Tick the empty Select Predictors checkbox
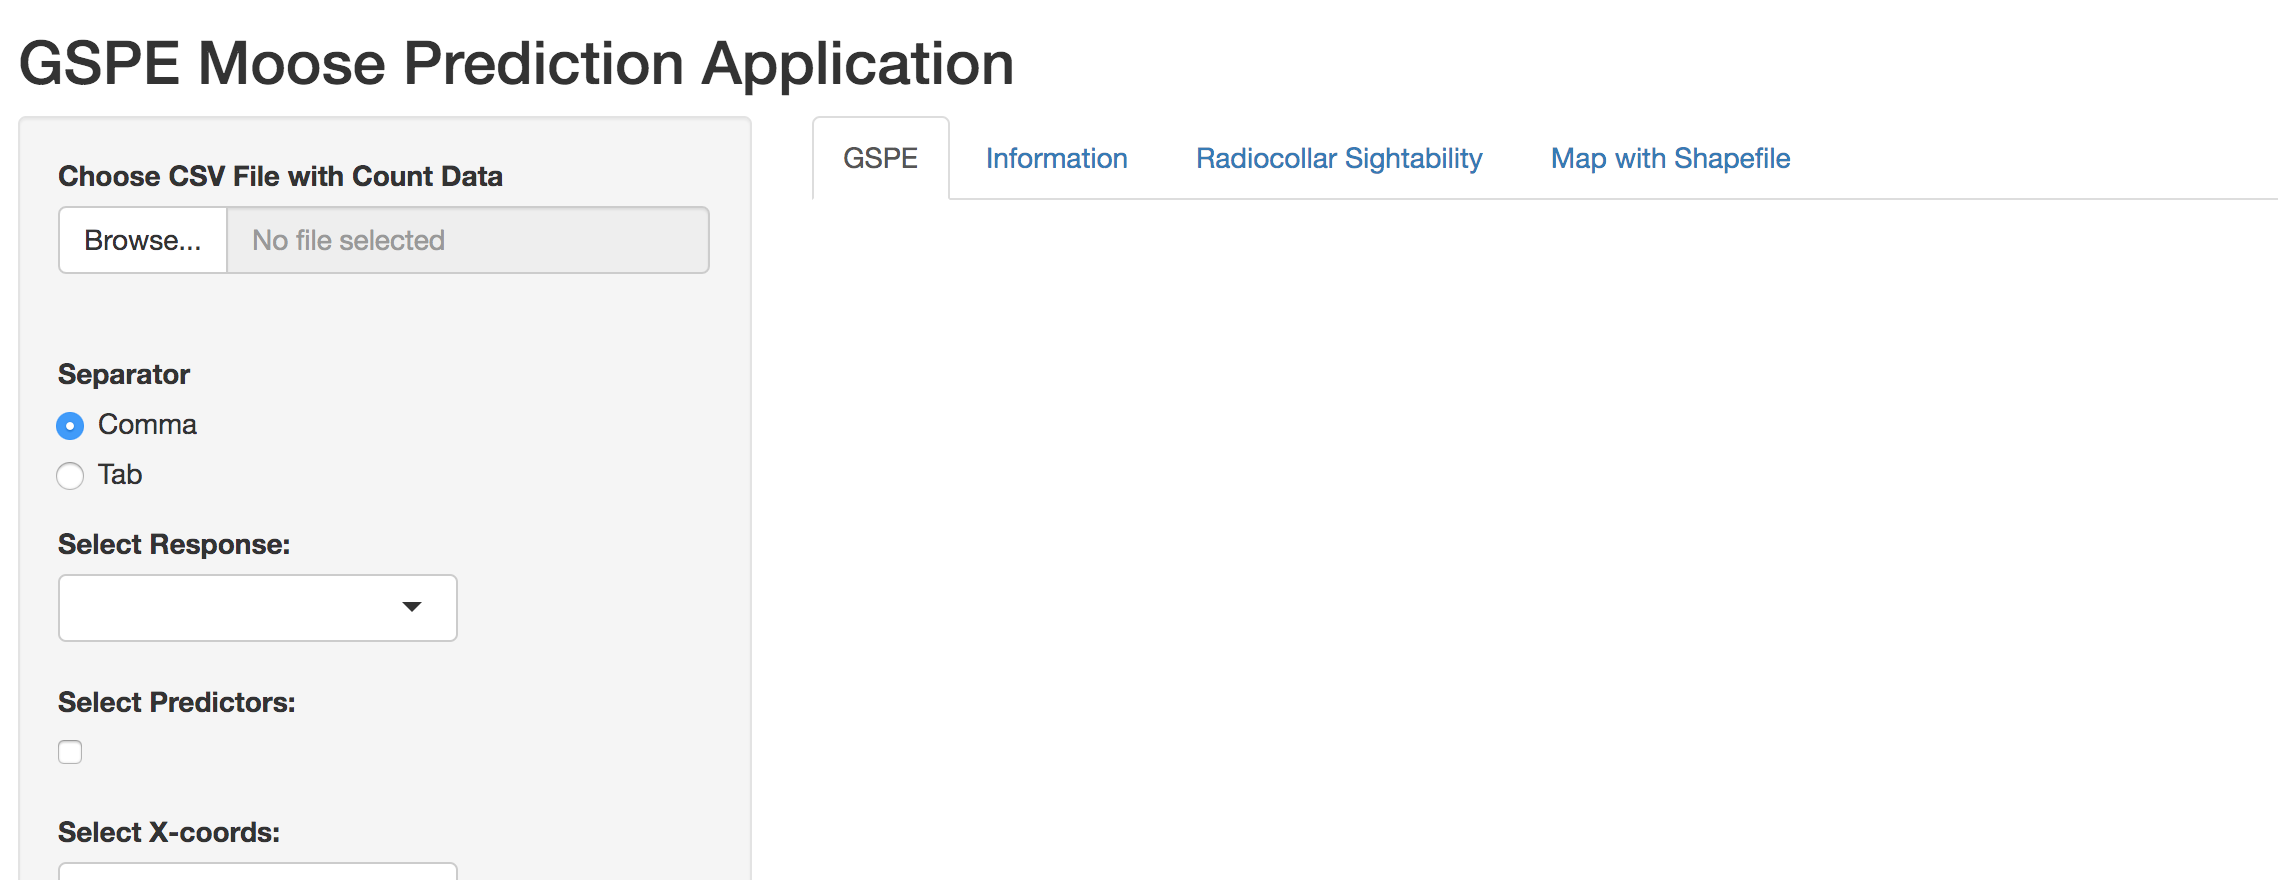This screenshot has width=2278, height=880. tap(70, 752)
